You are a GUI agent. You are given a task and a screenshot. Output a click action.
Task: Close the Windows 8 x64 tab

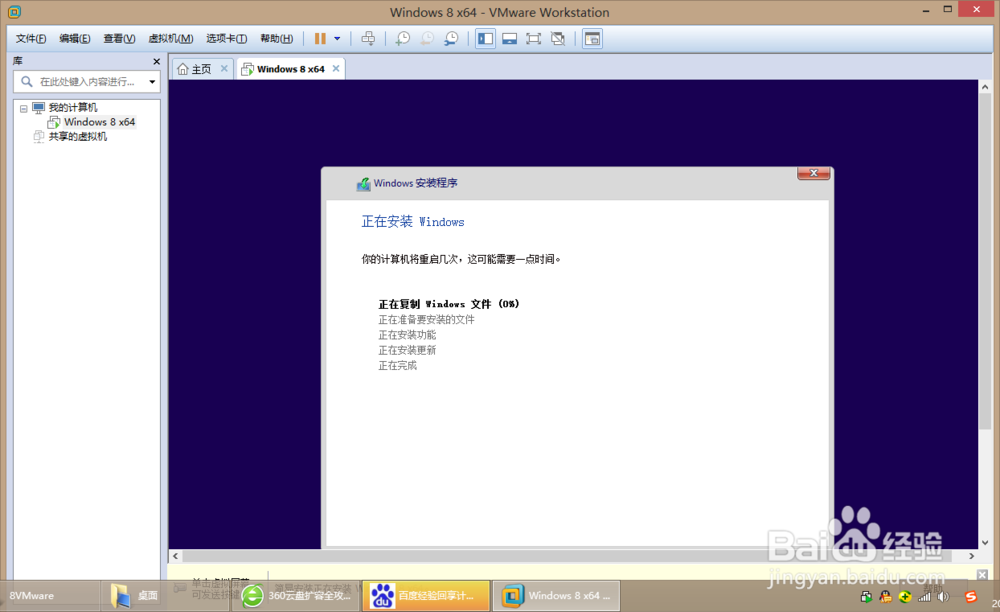pos(335,68)
